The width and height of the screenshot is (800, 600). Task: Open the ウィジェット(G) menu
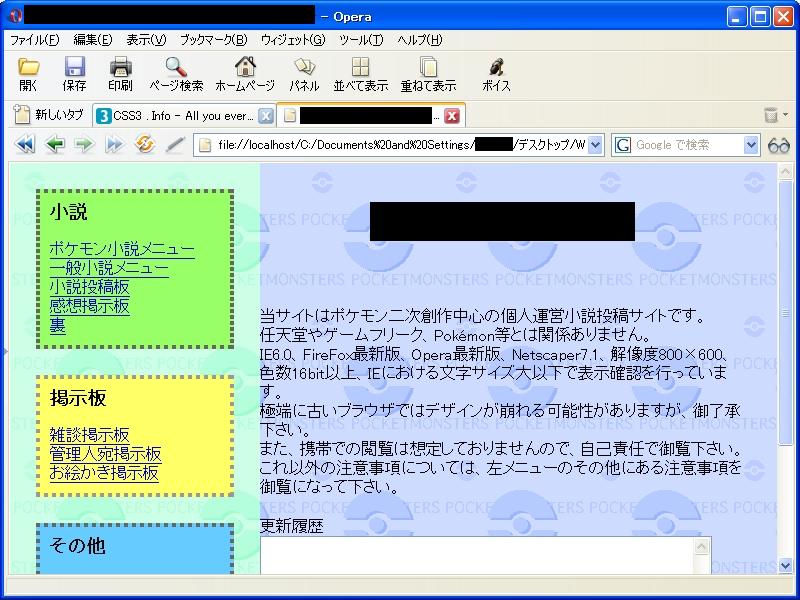[x=293, y=40]
